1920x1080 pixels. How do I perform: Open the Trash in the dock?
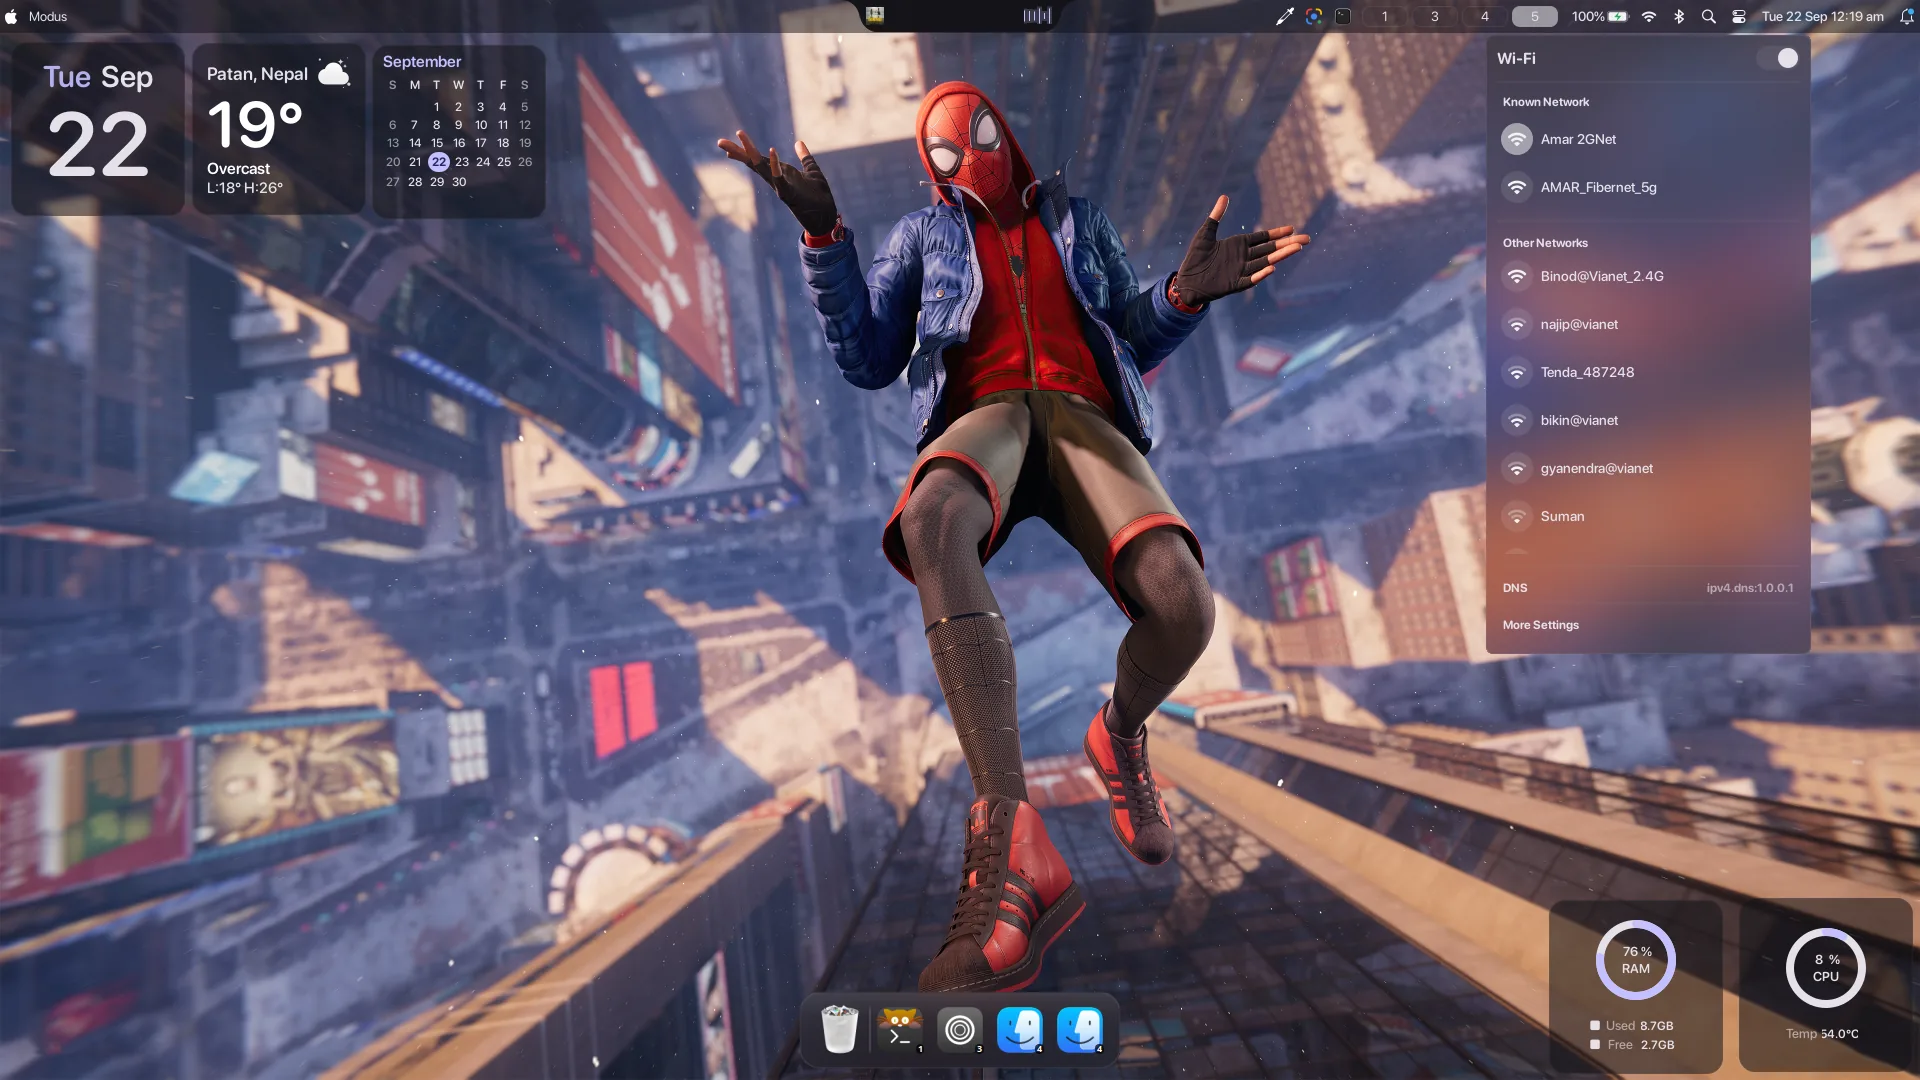839,1029
